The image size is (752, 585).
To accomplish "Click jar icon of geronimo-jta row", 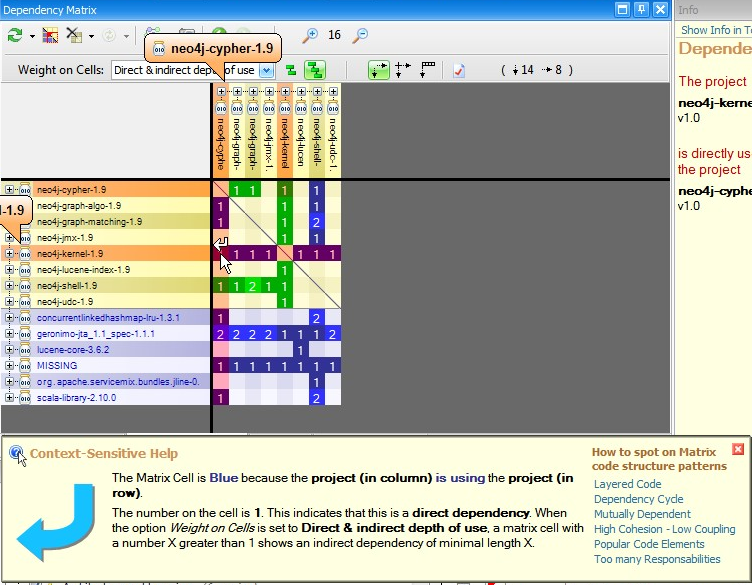I will pyautogui.click(x=25, y=333).
